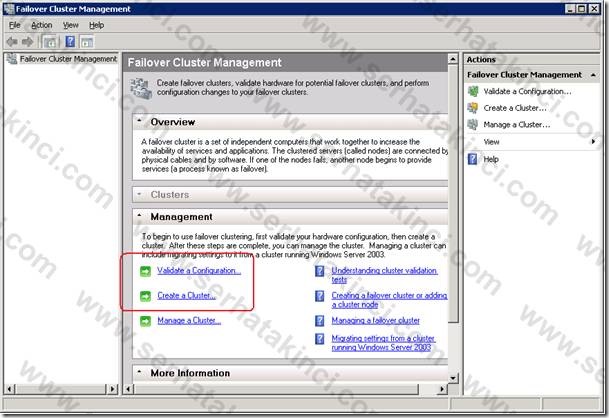Click the title bar application icon

[9, 9]
